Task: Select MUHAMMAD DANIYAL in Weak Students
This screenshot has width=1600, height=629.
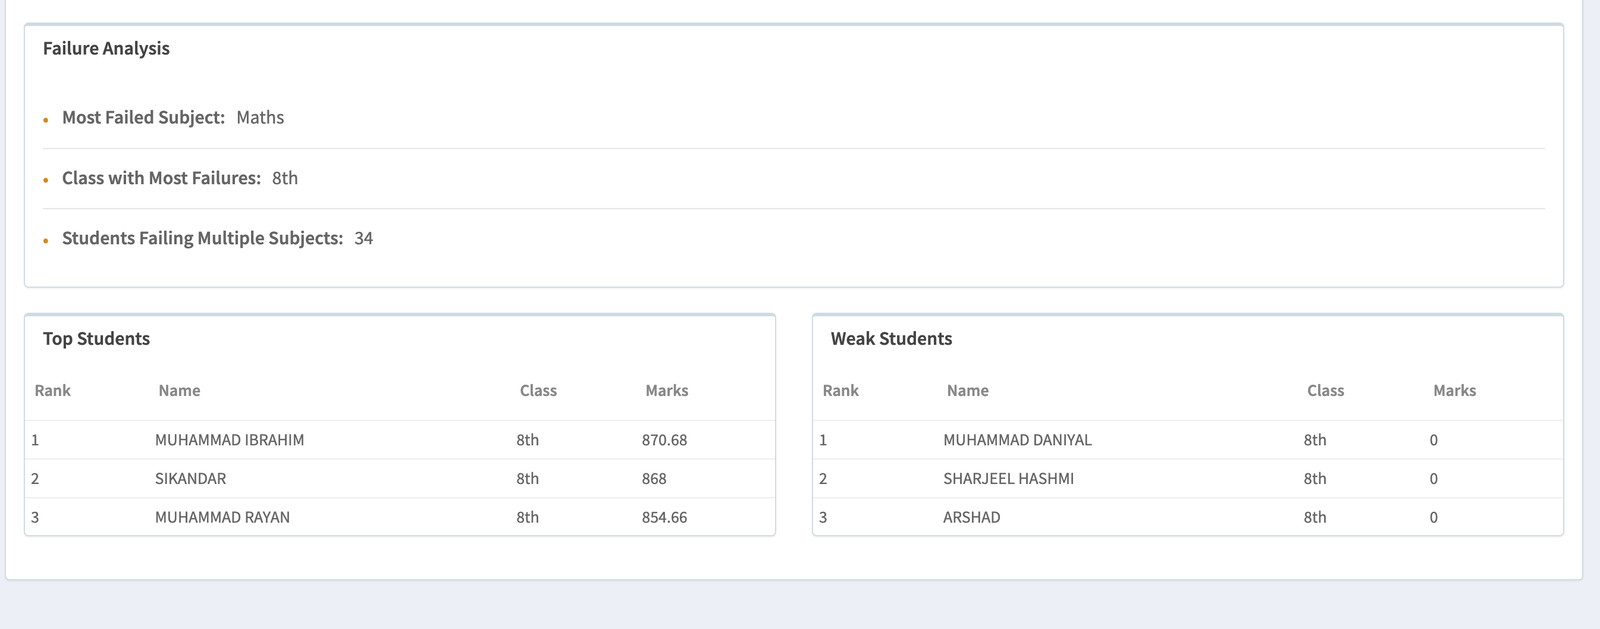Action: (1017, 440)
